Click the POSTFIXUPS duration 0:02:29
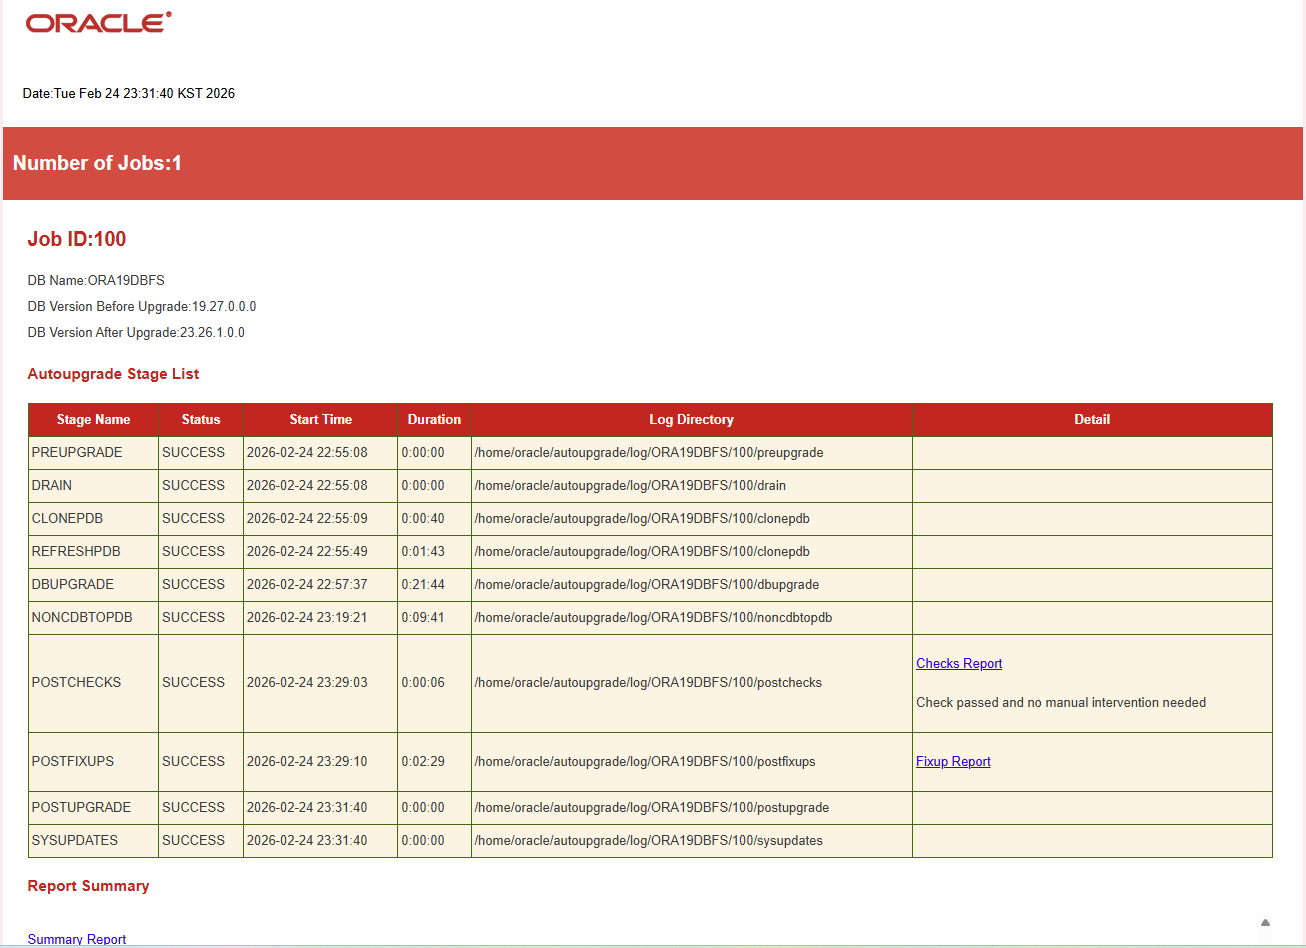The width and height of the screenshot is (1306, 948). point(423,762)
